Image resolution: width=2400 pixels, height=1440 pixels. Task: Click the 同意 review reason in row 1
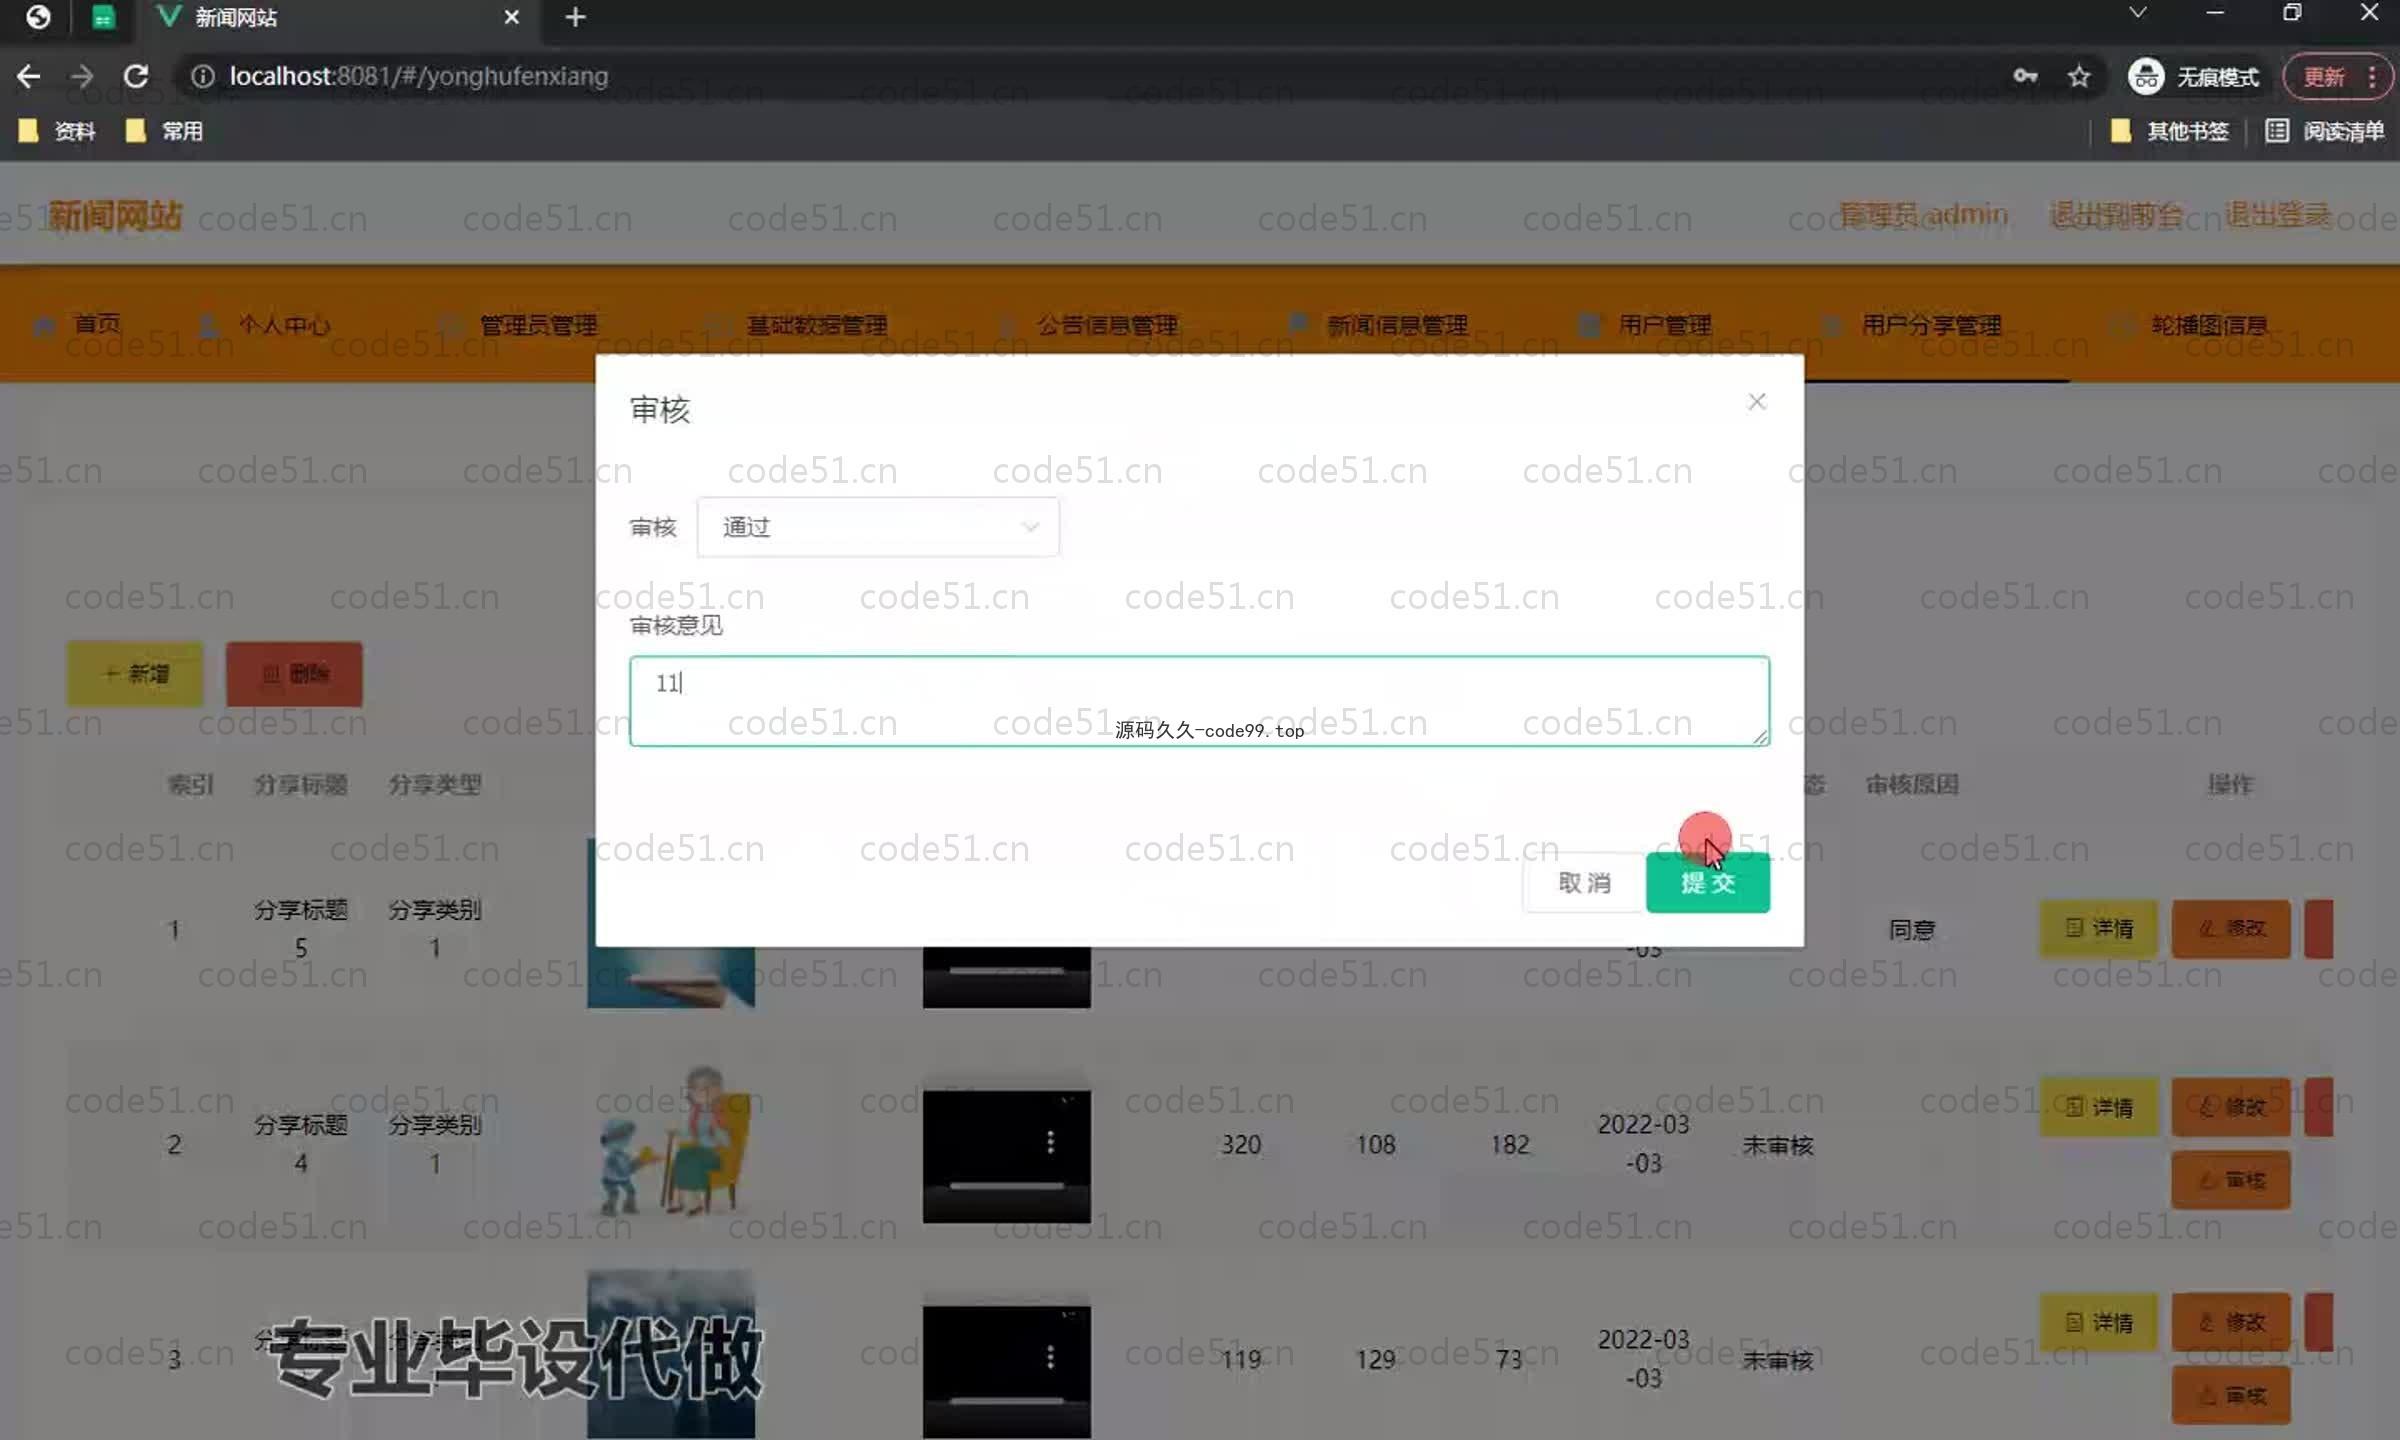(x=1911, y=929)
